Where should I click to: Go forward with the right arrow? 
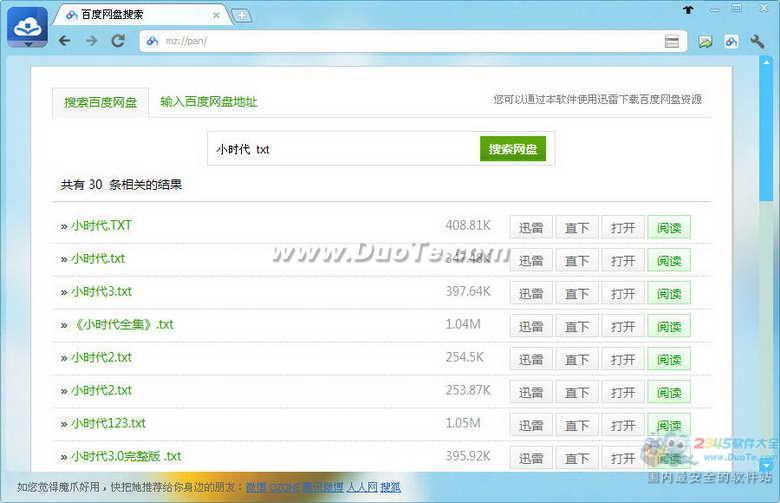tap(92, 41)
